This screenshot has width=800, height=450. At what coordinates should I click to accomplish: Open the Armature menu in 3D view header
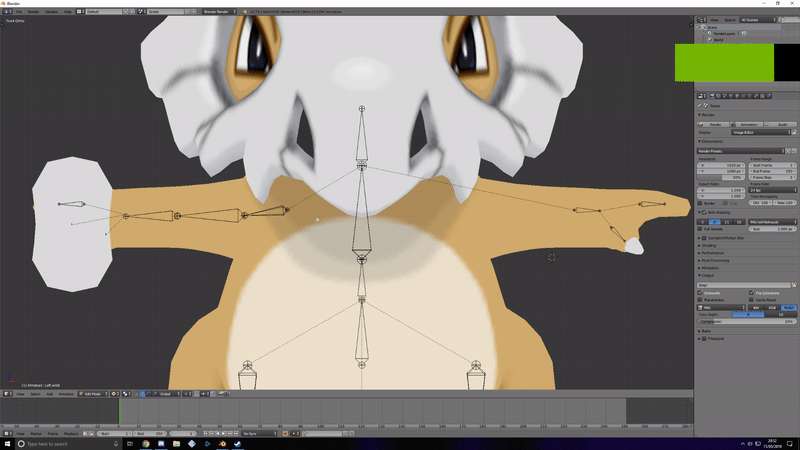pos(66,394)
